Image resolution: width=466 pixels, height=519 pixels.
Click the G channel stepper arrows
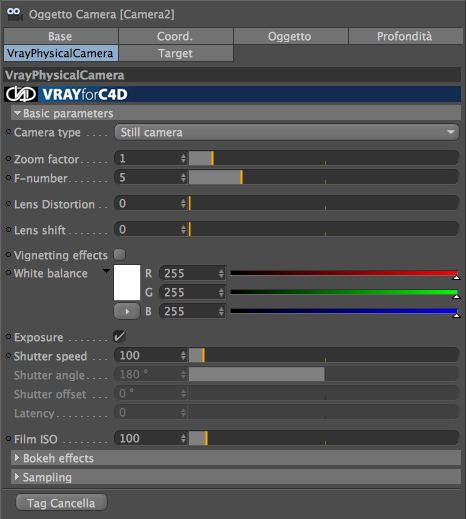[x=221, y=293]
